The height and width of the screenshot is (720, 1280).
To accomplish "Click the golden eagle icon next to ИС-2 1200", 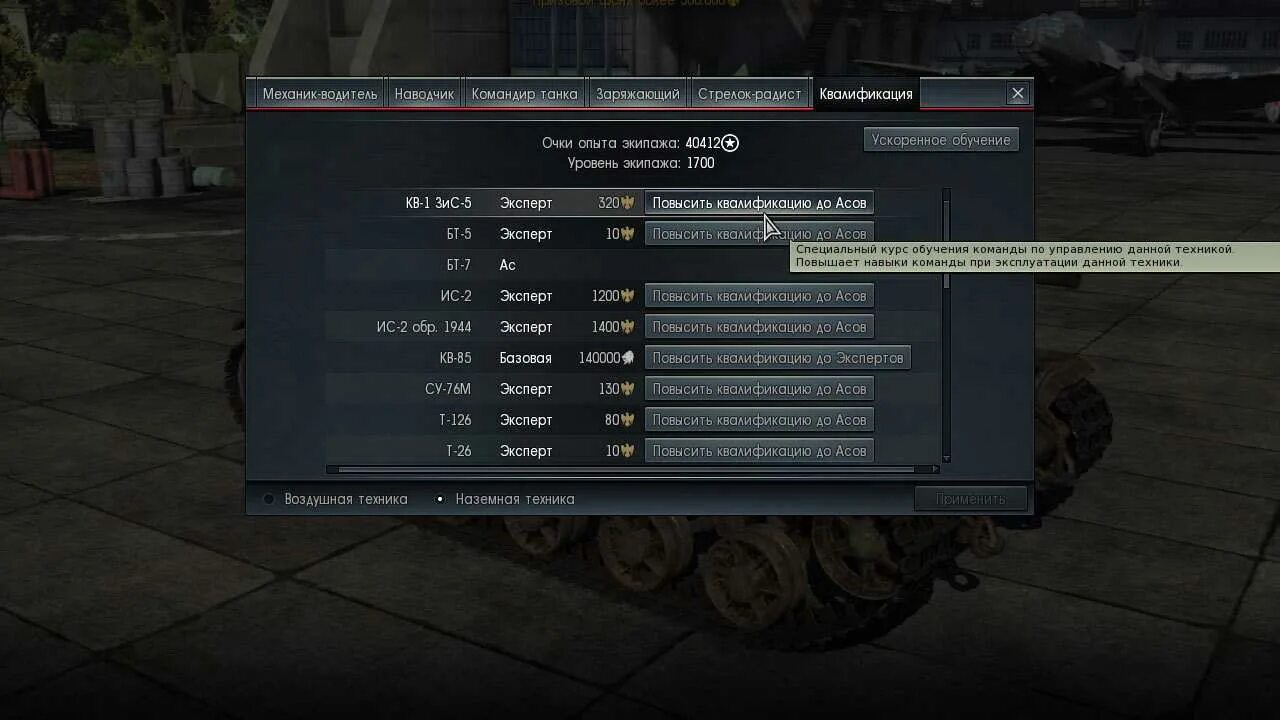I will (628, 296).
